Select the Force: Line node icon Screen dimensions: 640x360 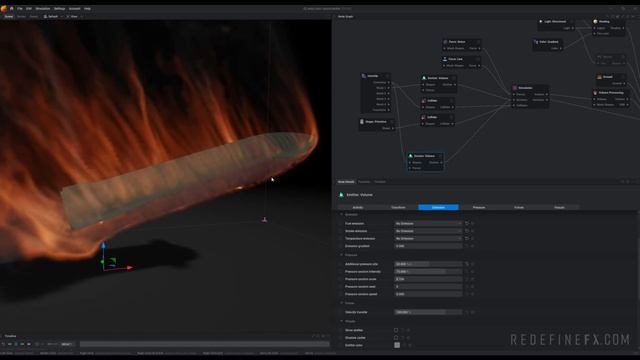tap(445, 59)
